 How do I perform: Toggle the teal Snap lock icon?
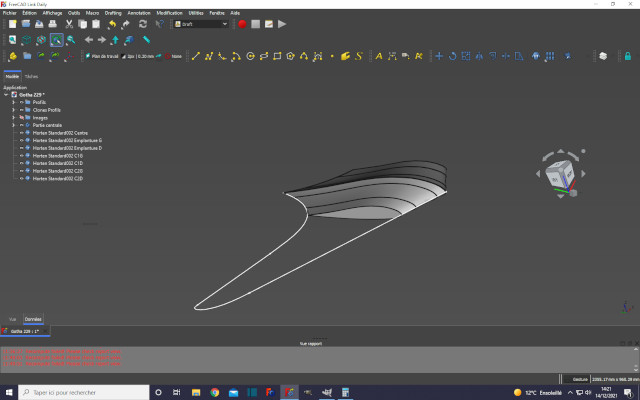tap(628, 56)
